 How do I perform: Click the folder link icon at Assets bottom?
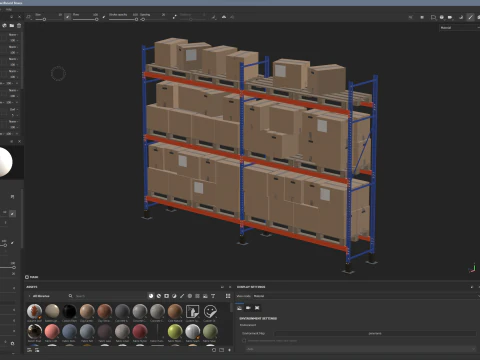[37, 350]
